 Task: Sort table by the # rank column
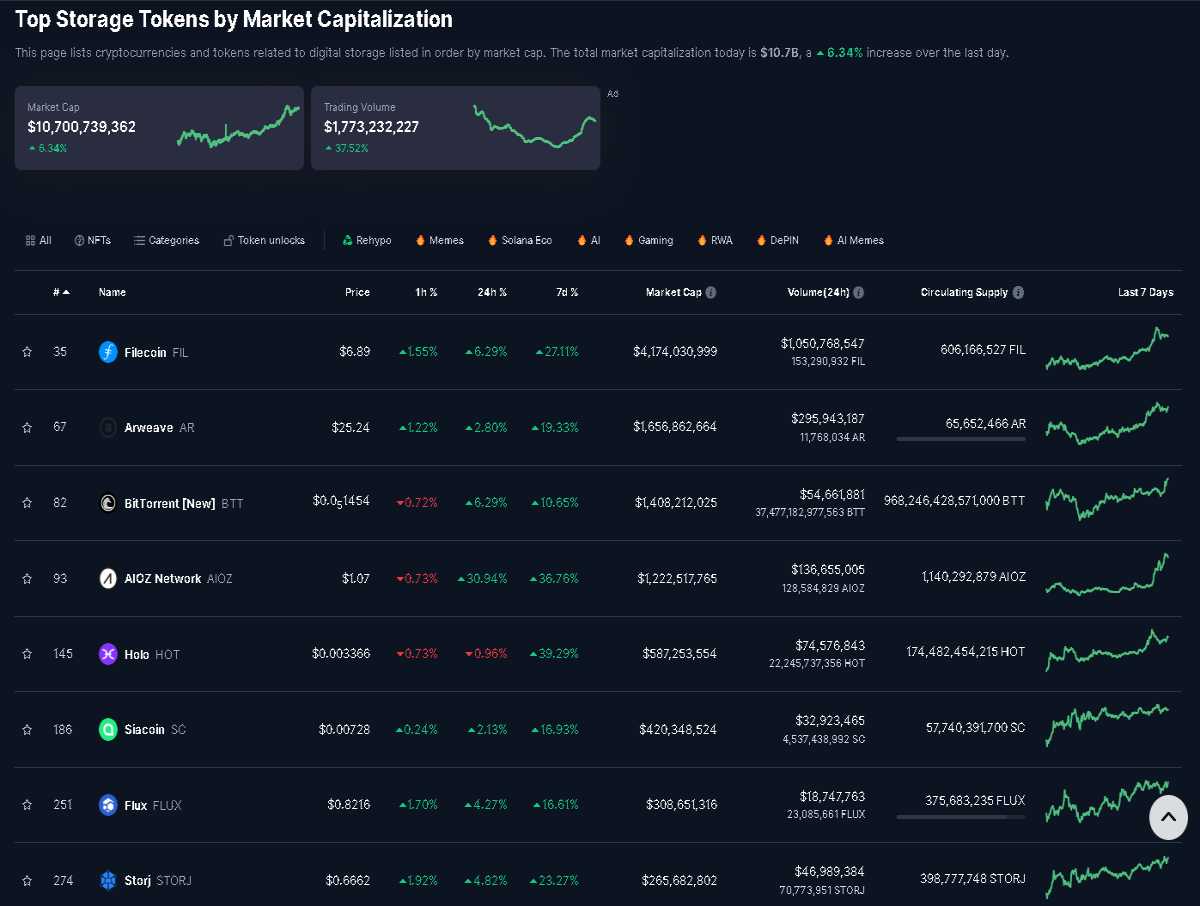[x=61, y=293]
